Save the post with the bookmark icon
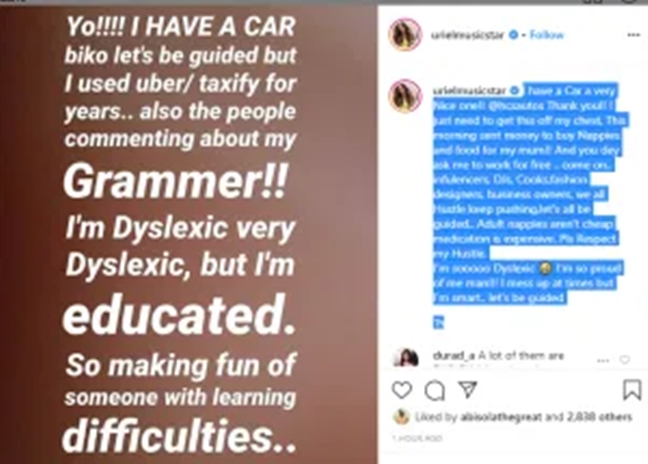The width and height of the screenshot is (648, 464). [x=632, y=390]
